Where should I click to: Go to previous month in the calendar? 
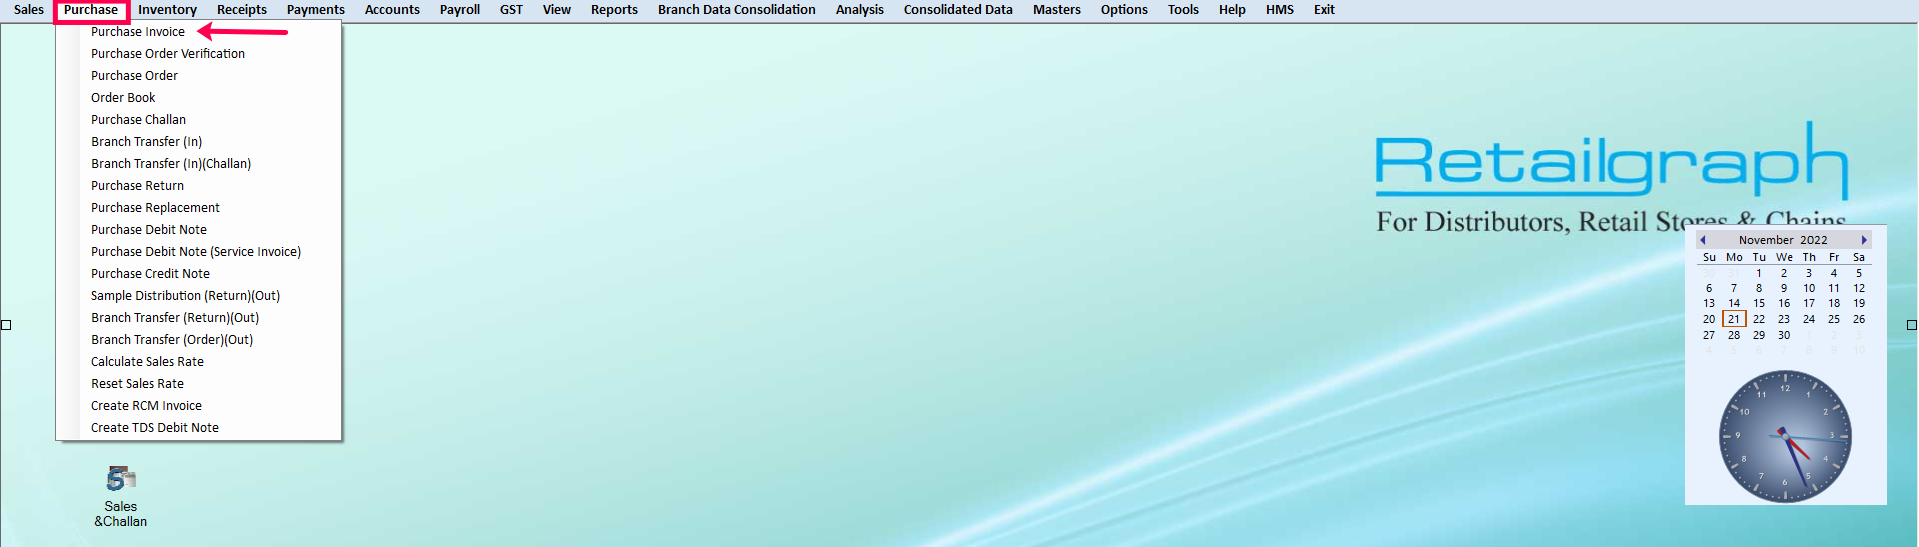1703,240
